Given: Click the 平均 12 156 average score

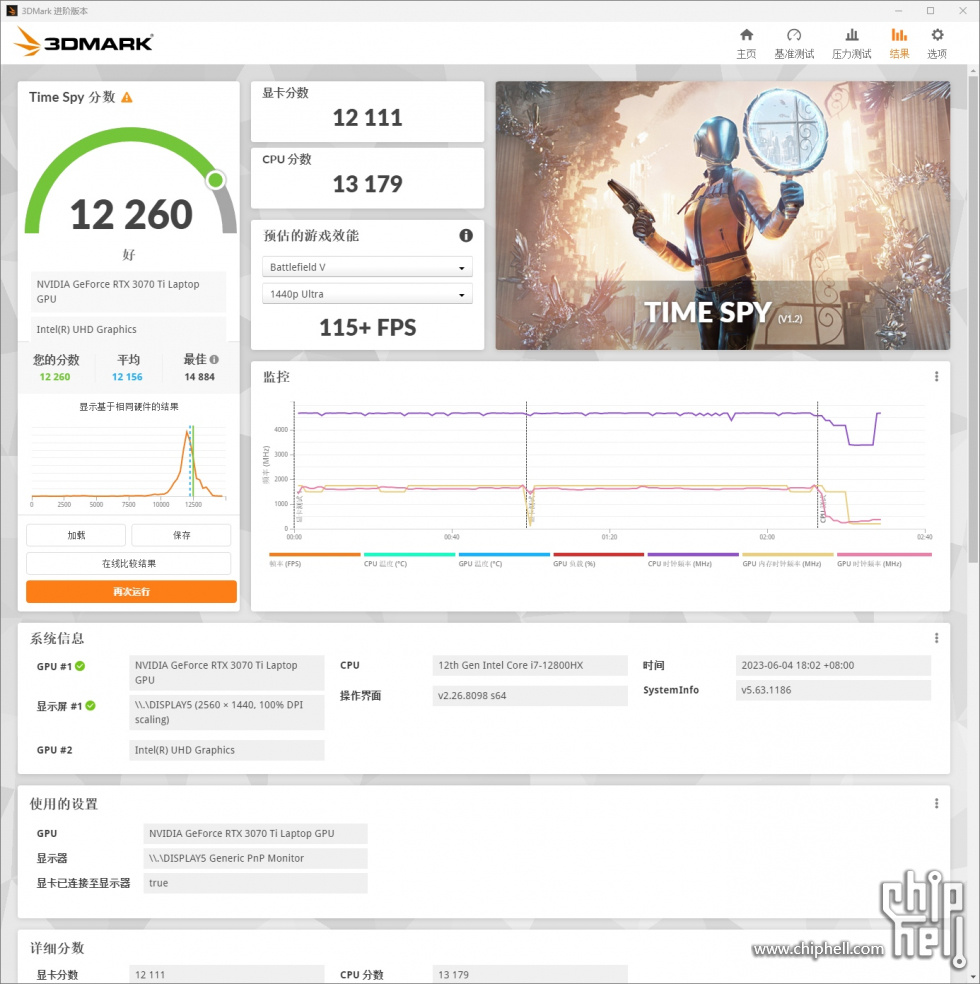Looking at the screenshot, I should [x=127, y=377].
